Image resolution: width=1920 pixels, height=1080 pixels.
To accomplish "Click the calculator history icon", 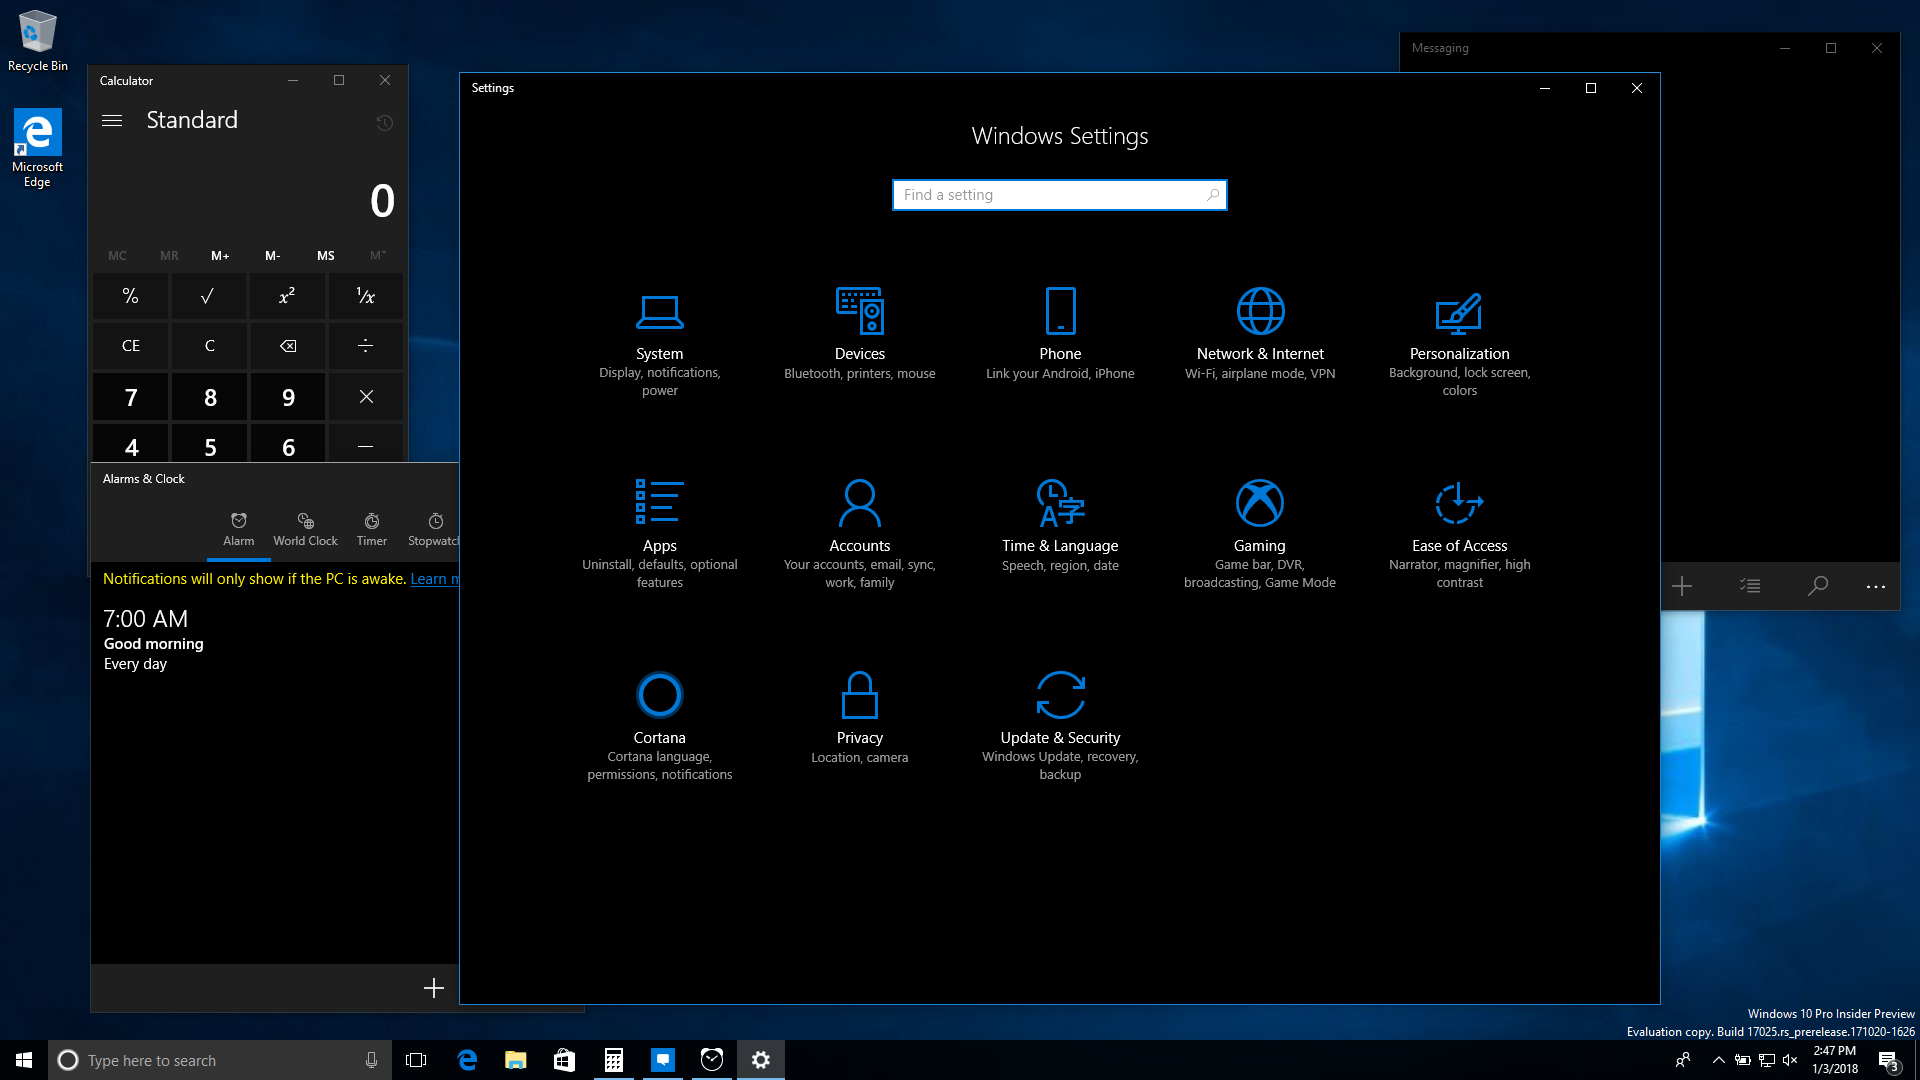I will click(x=384, y=123).
